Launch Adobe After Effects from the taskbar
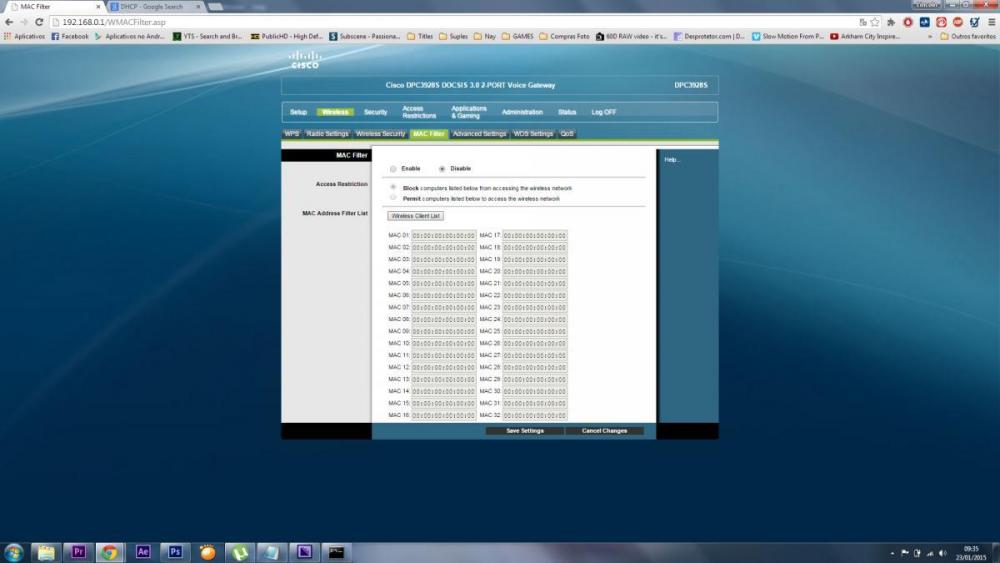 tap(142, 552)
